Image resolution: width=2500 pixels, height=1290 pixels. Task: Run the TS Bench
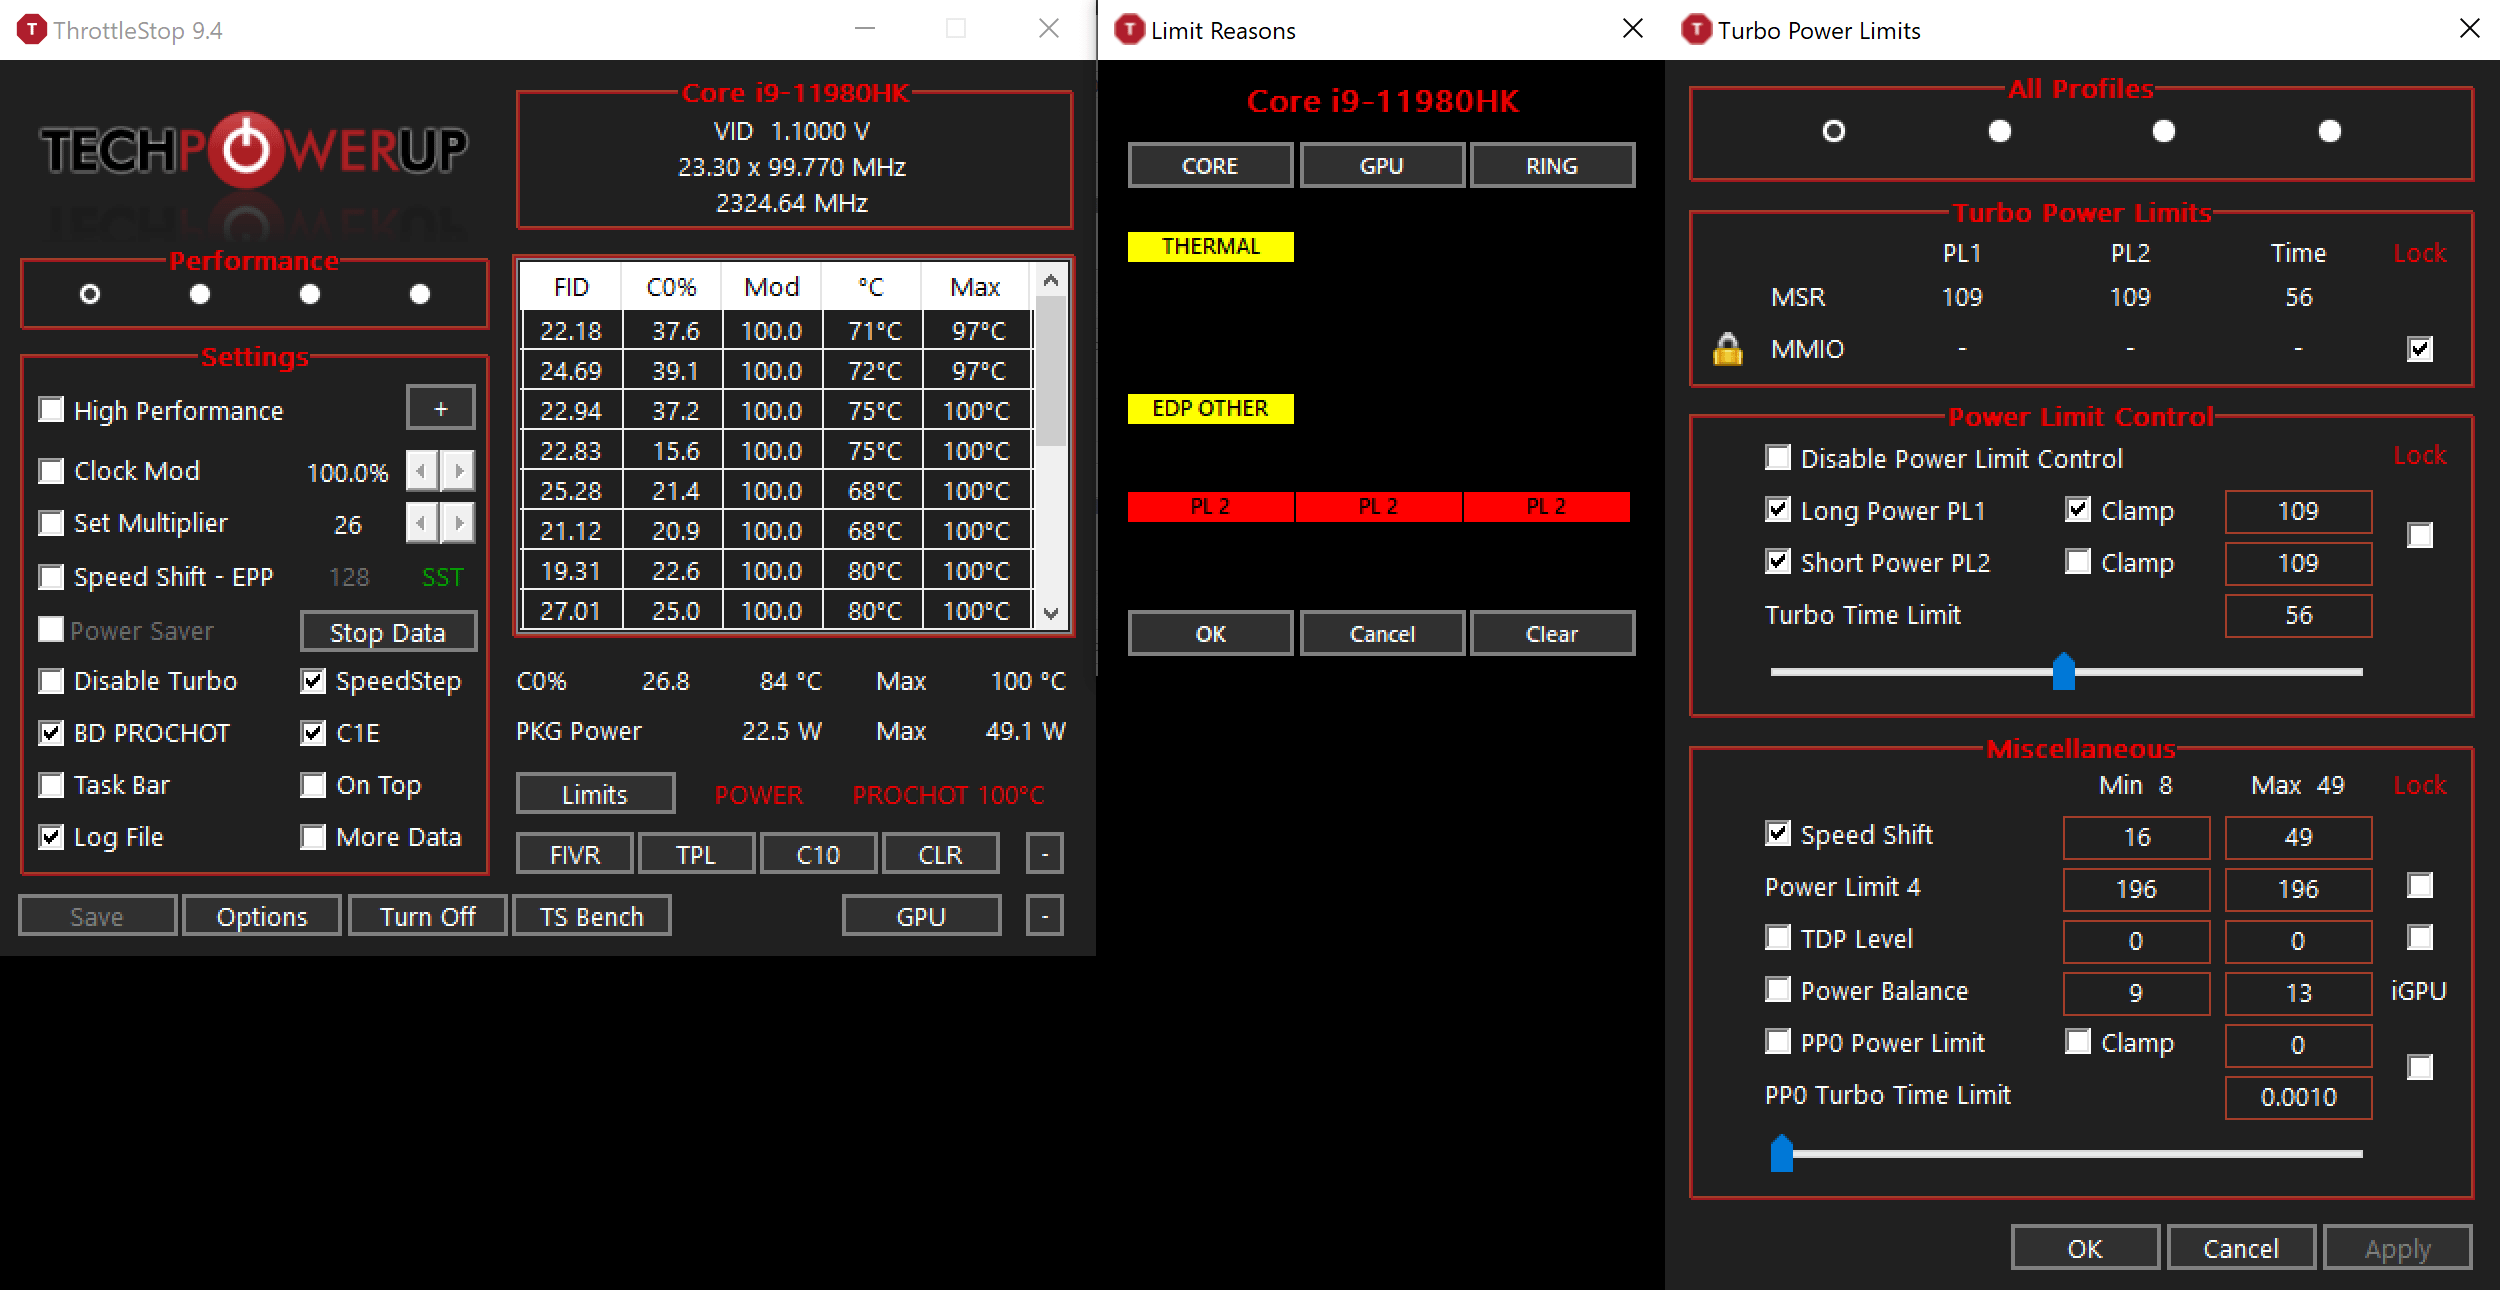click(x=591, y=915)
